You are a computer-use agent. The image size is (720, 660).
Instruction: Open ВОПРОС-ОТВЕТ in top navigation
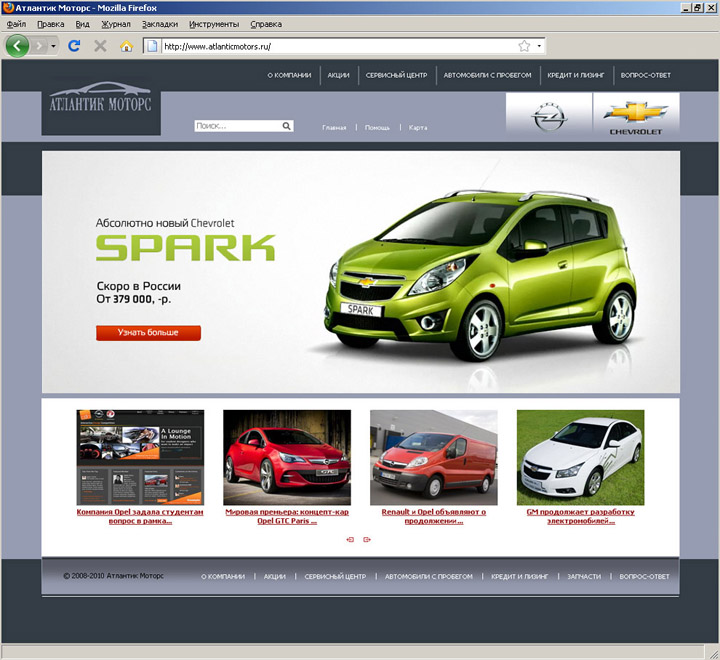(646, 75)
